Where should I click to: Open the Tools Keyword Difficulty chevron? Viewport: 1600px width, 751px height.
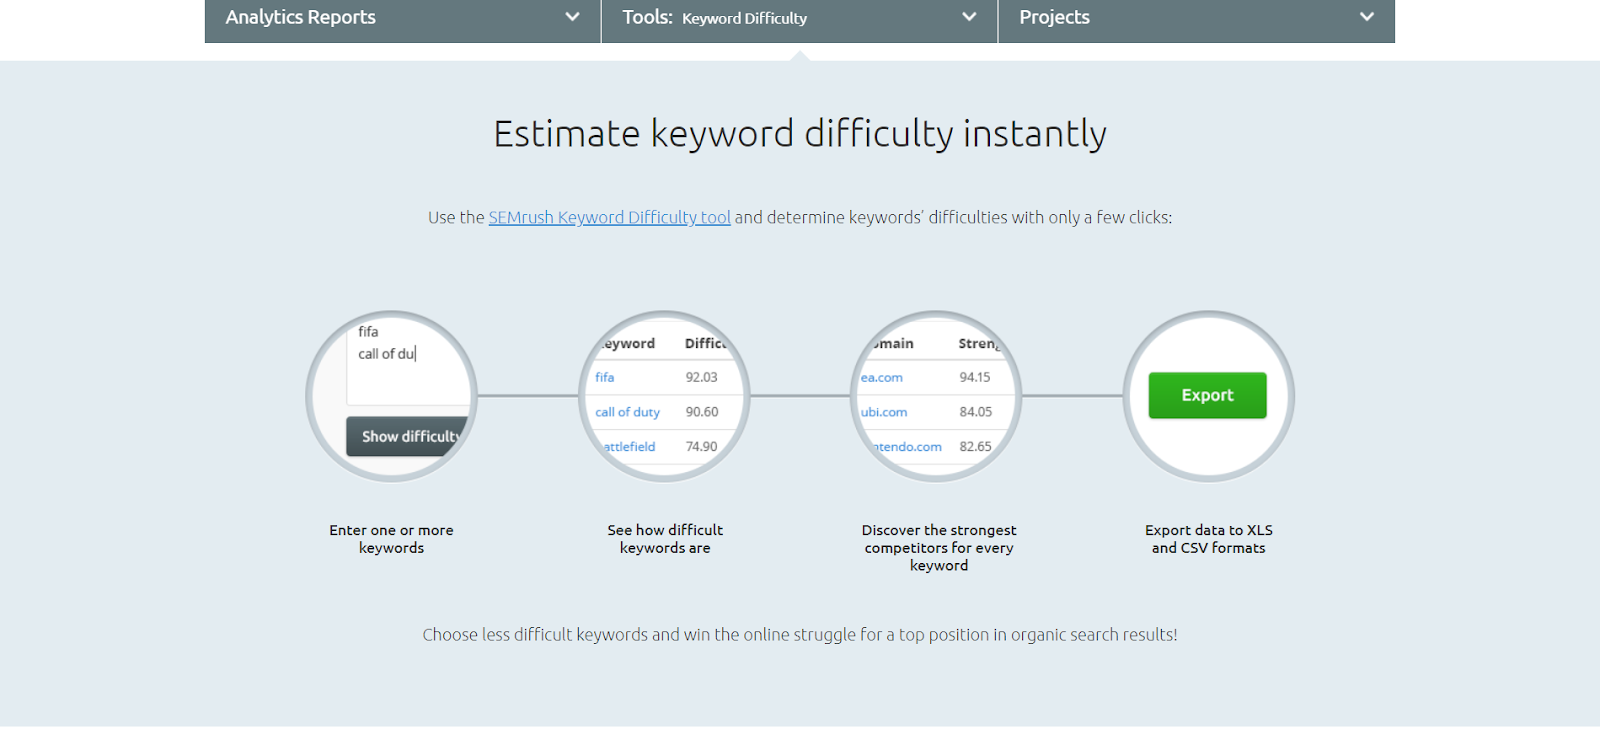click(969, 17)
